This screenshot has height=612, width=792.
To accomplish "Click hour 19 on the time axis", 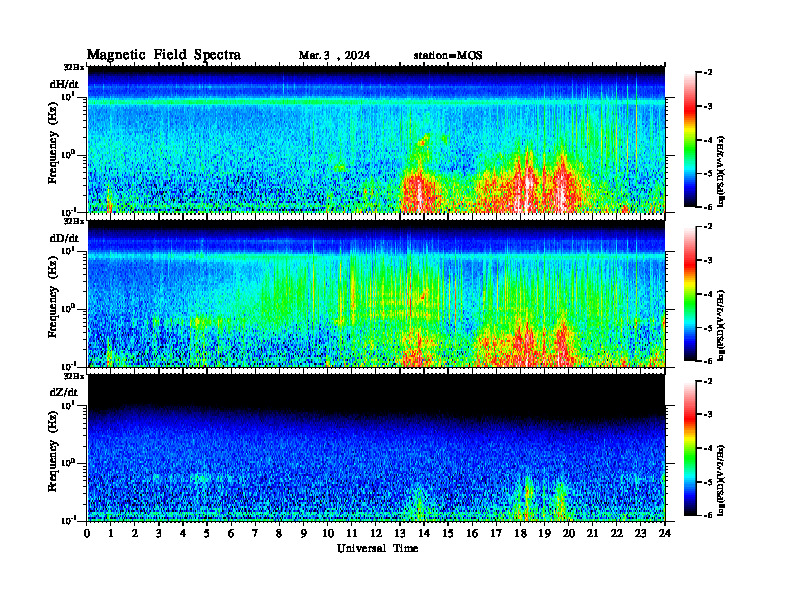I will (544, 534).
